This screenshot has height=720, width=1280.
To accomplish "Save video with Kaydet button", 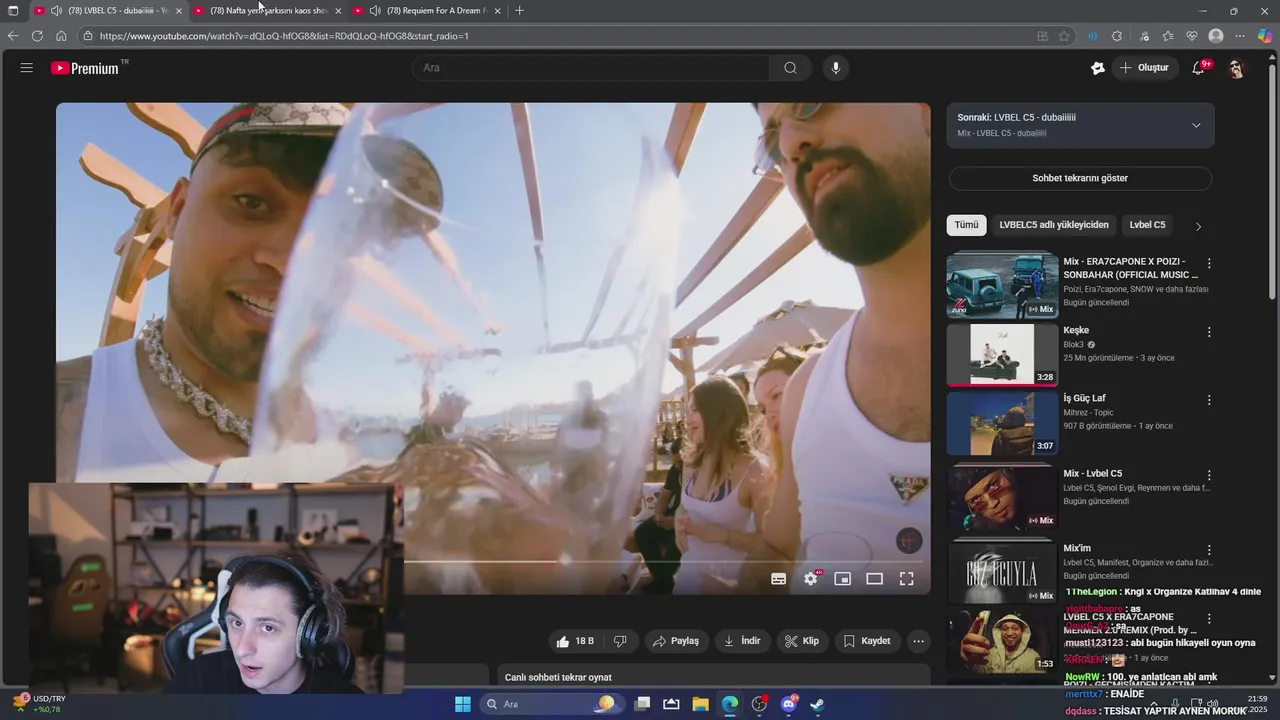I will point(867,641).
